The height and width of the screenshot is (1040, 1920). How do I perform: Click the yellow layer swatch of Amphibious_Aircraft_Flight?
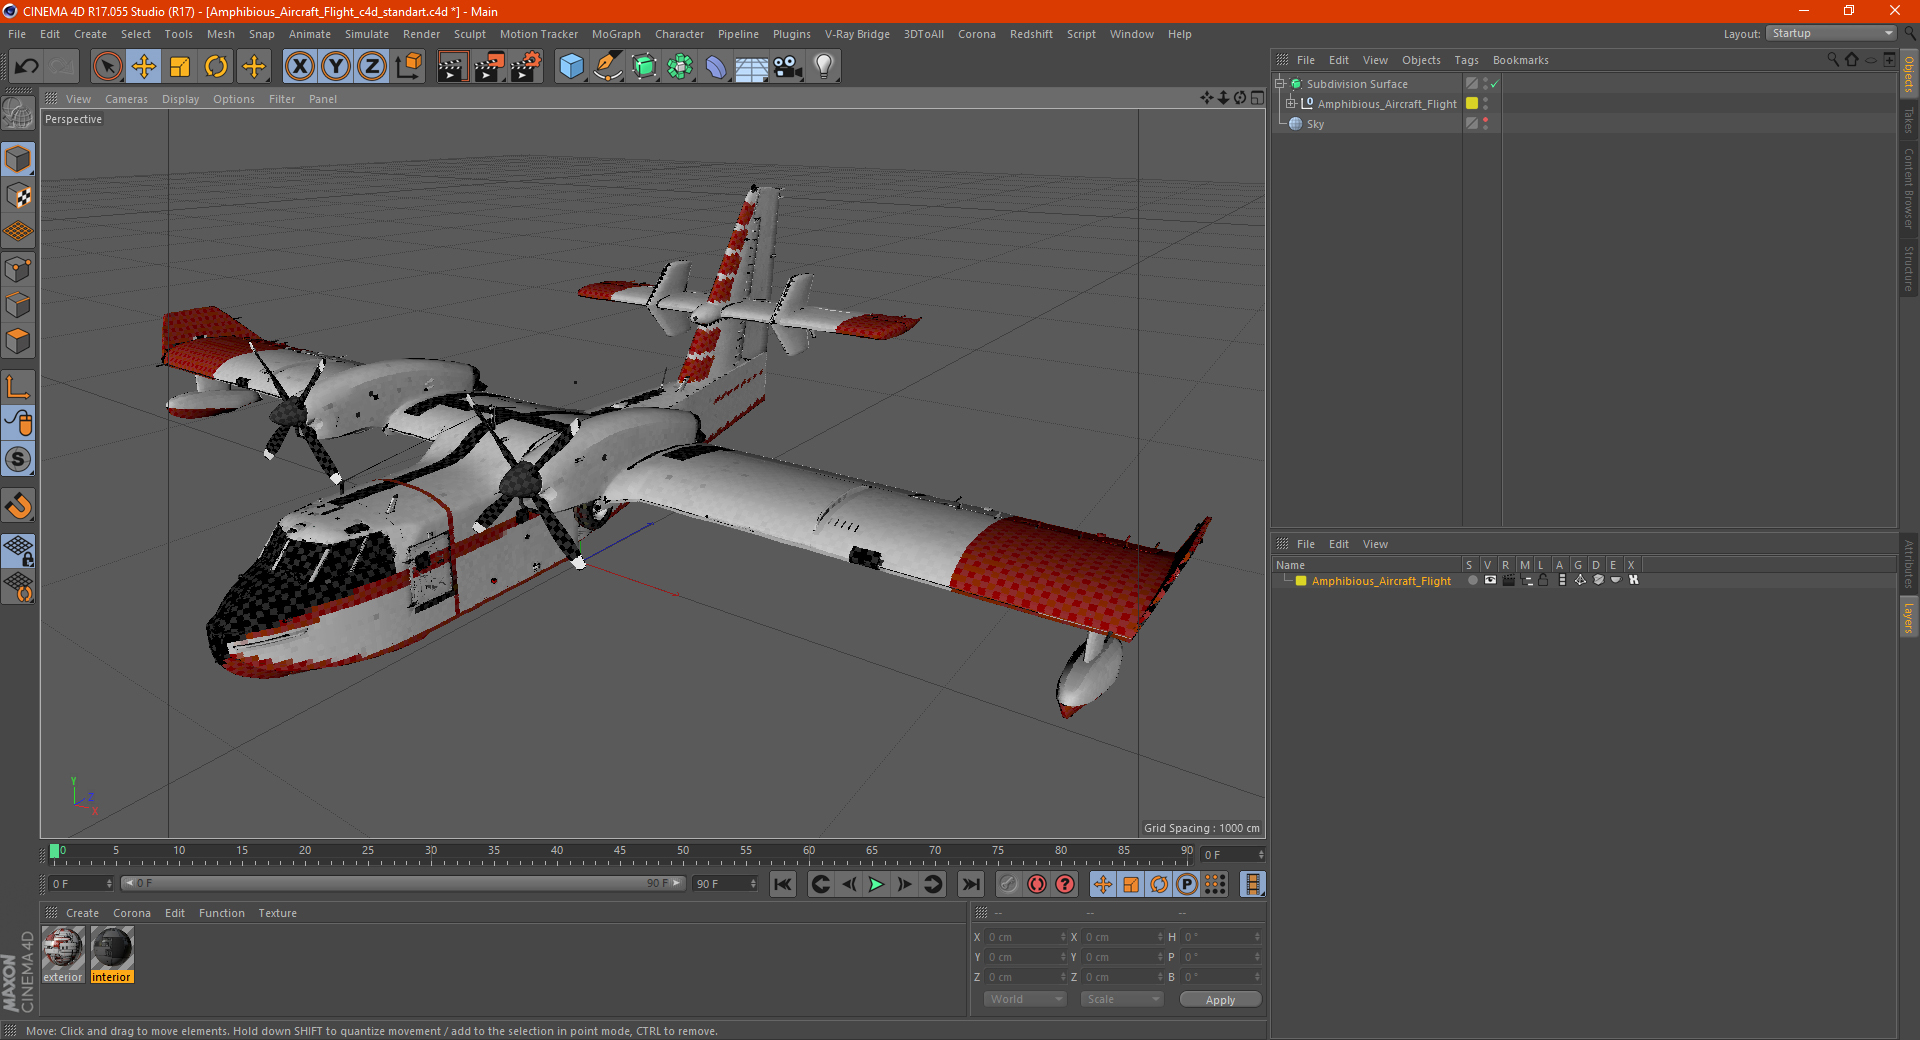[1472, 104]
